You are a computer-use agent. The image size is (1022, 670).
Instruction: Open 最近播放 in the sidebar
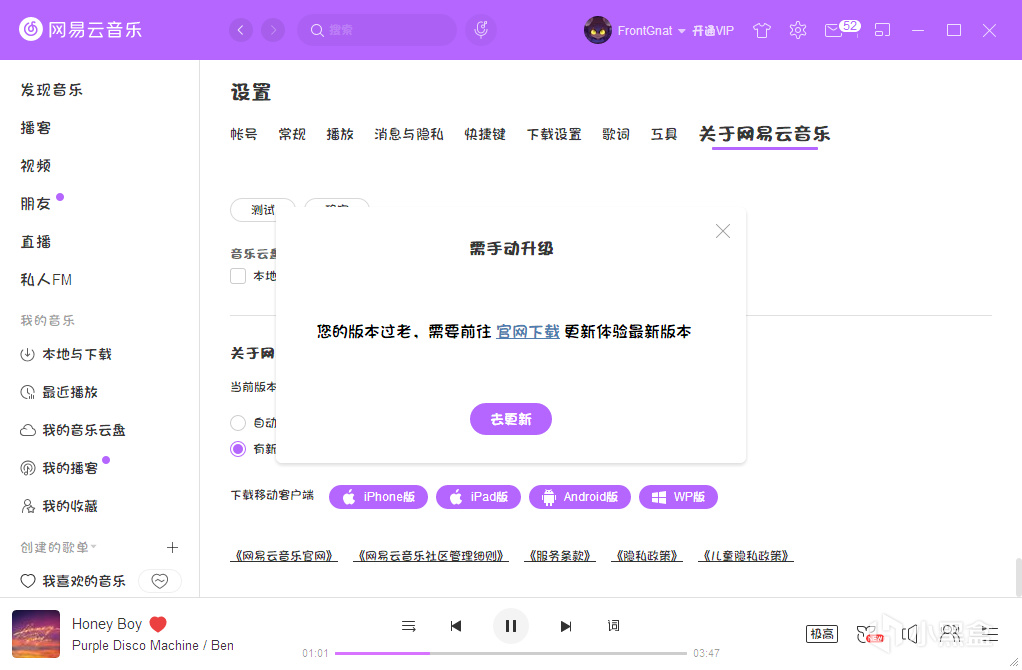(x=59, y=392)
